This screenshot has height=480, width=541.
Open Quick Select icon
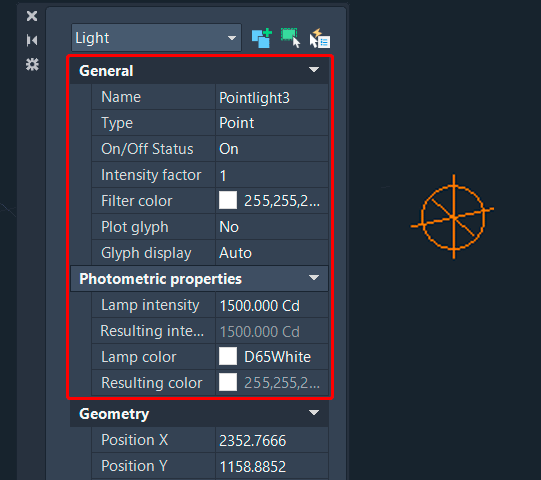(319, 38)
